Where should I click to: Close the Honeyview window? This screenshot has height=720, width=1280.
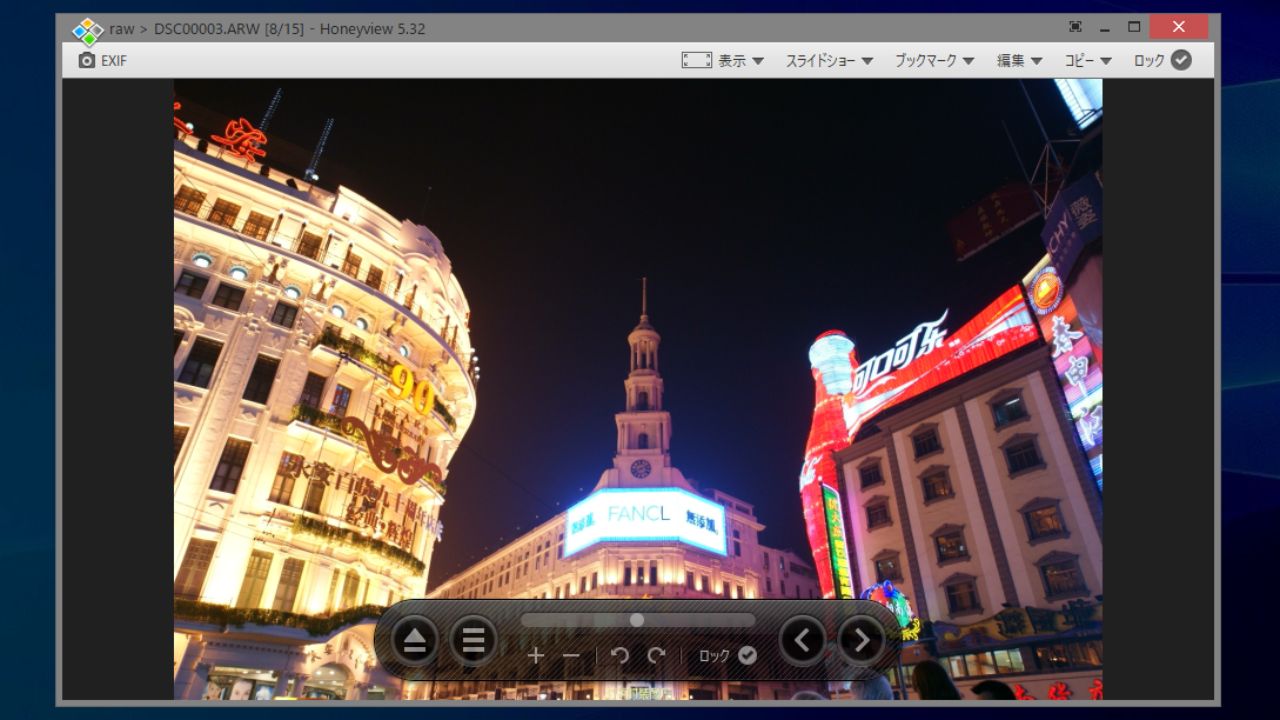[1178, 27]
